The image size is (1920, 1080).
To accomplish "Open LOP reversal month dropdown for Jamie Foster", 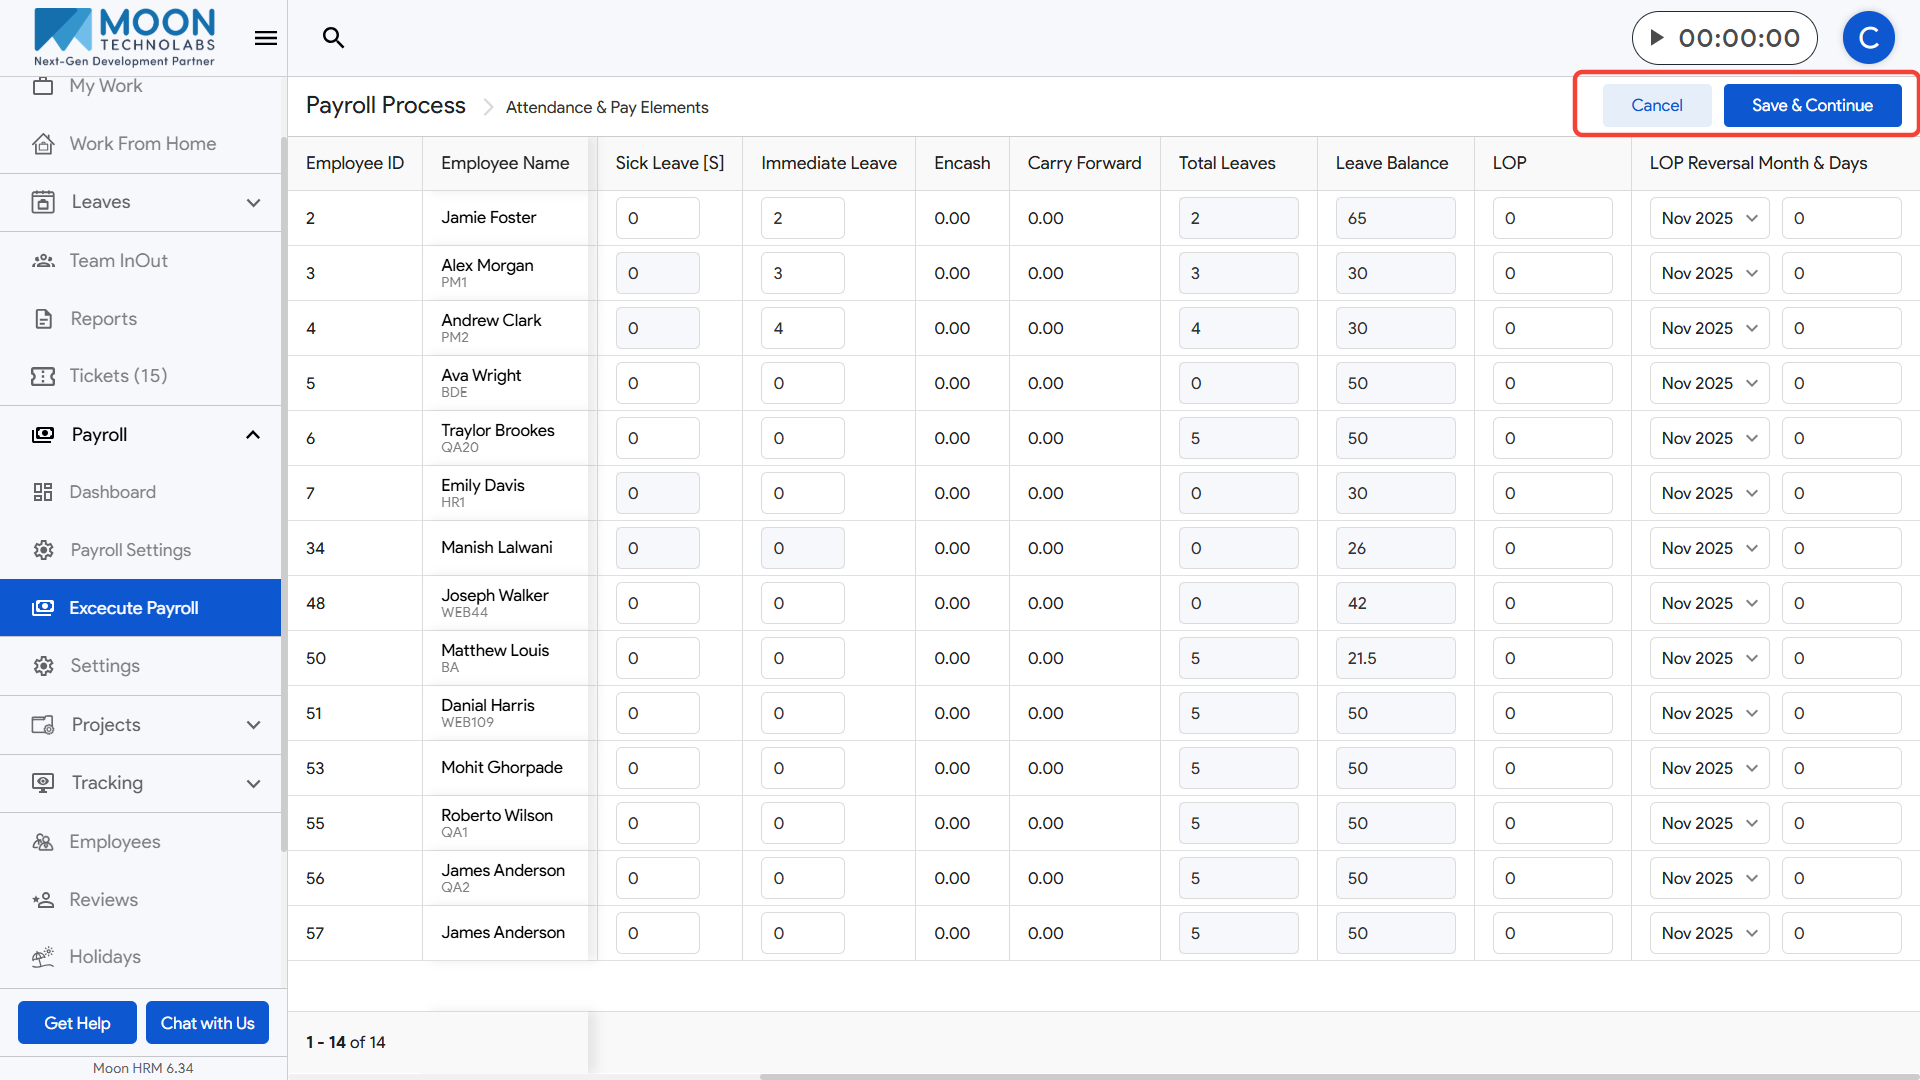I will point(1708,218).
